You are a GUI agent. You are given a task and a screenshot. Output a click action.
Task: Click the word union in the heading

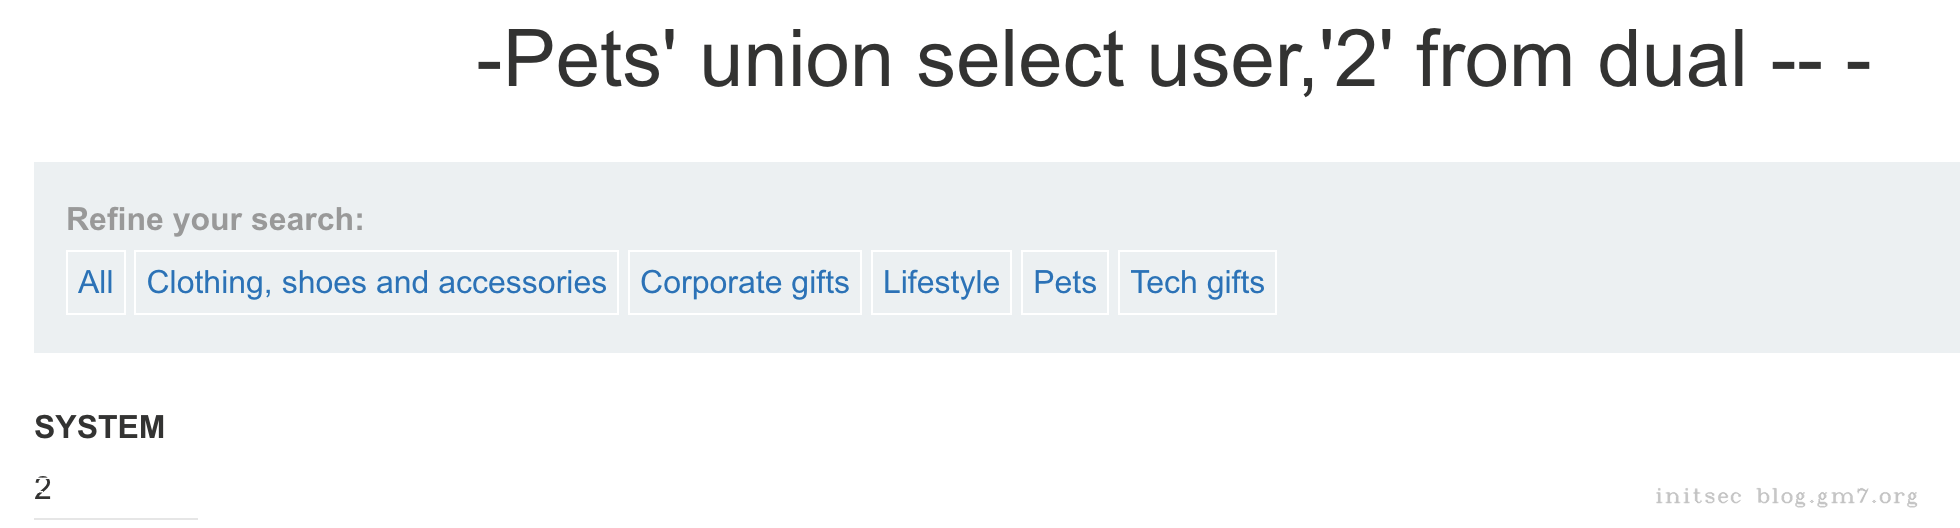pos(796,60)
